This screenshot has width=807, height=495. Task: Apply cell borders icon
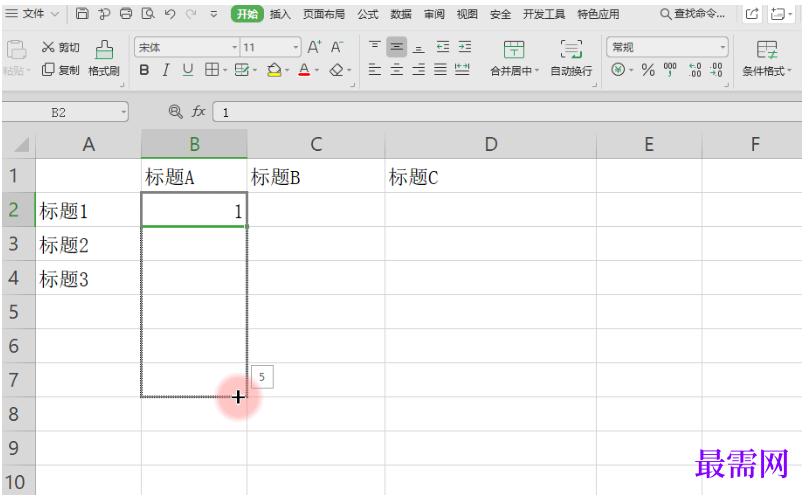pyautogui.click(x=211, y=70)
